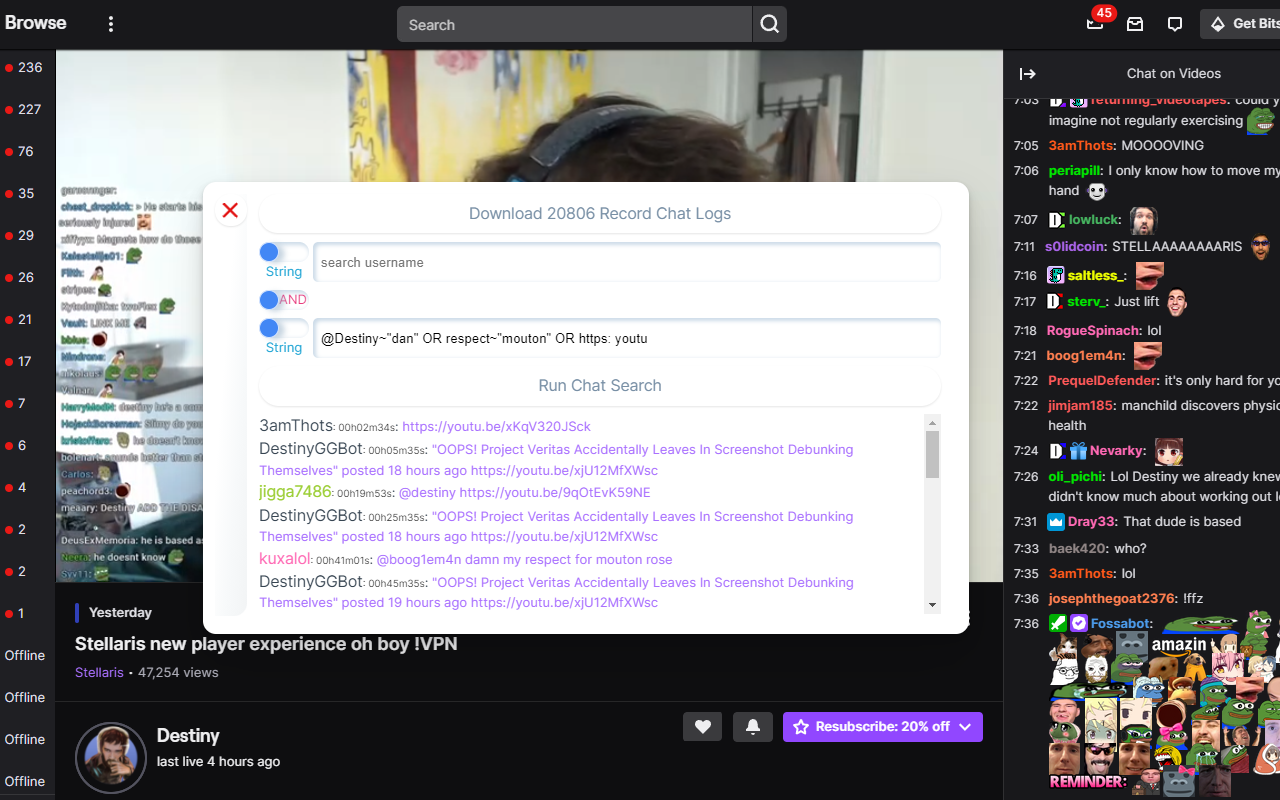Click RogueSpinach username in chat
Screen dimensions: 1280x800
click(1094, 331)
